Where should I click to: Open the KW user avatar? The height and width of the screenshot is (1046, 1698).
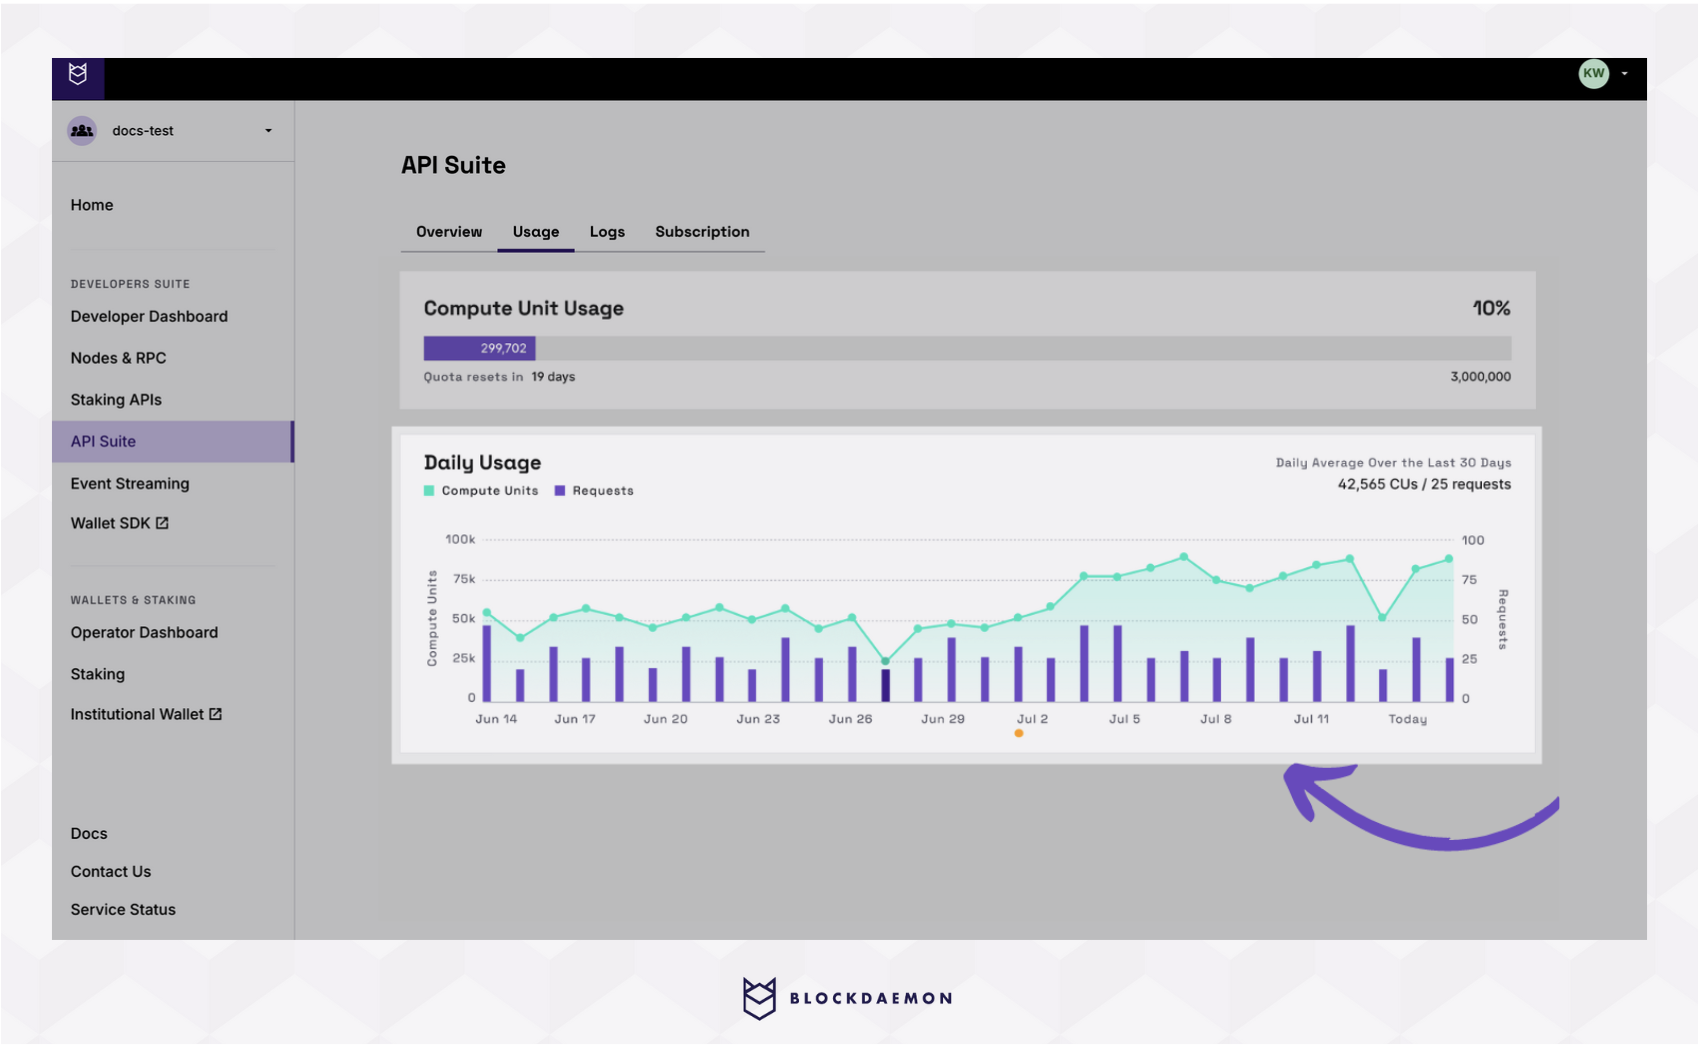[x=1593, y=73]
